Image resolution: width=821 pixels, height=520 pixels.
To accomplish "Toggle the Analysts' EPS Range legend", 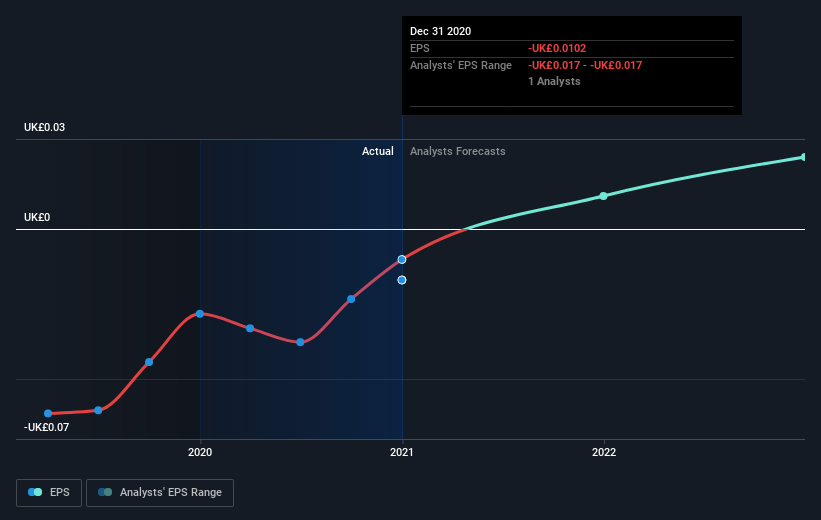I will tap(160, 492).
